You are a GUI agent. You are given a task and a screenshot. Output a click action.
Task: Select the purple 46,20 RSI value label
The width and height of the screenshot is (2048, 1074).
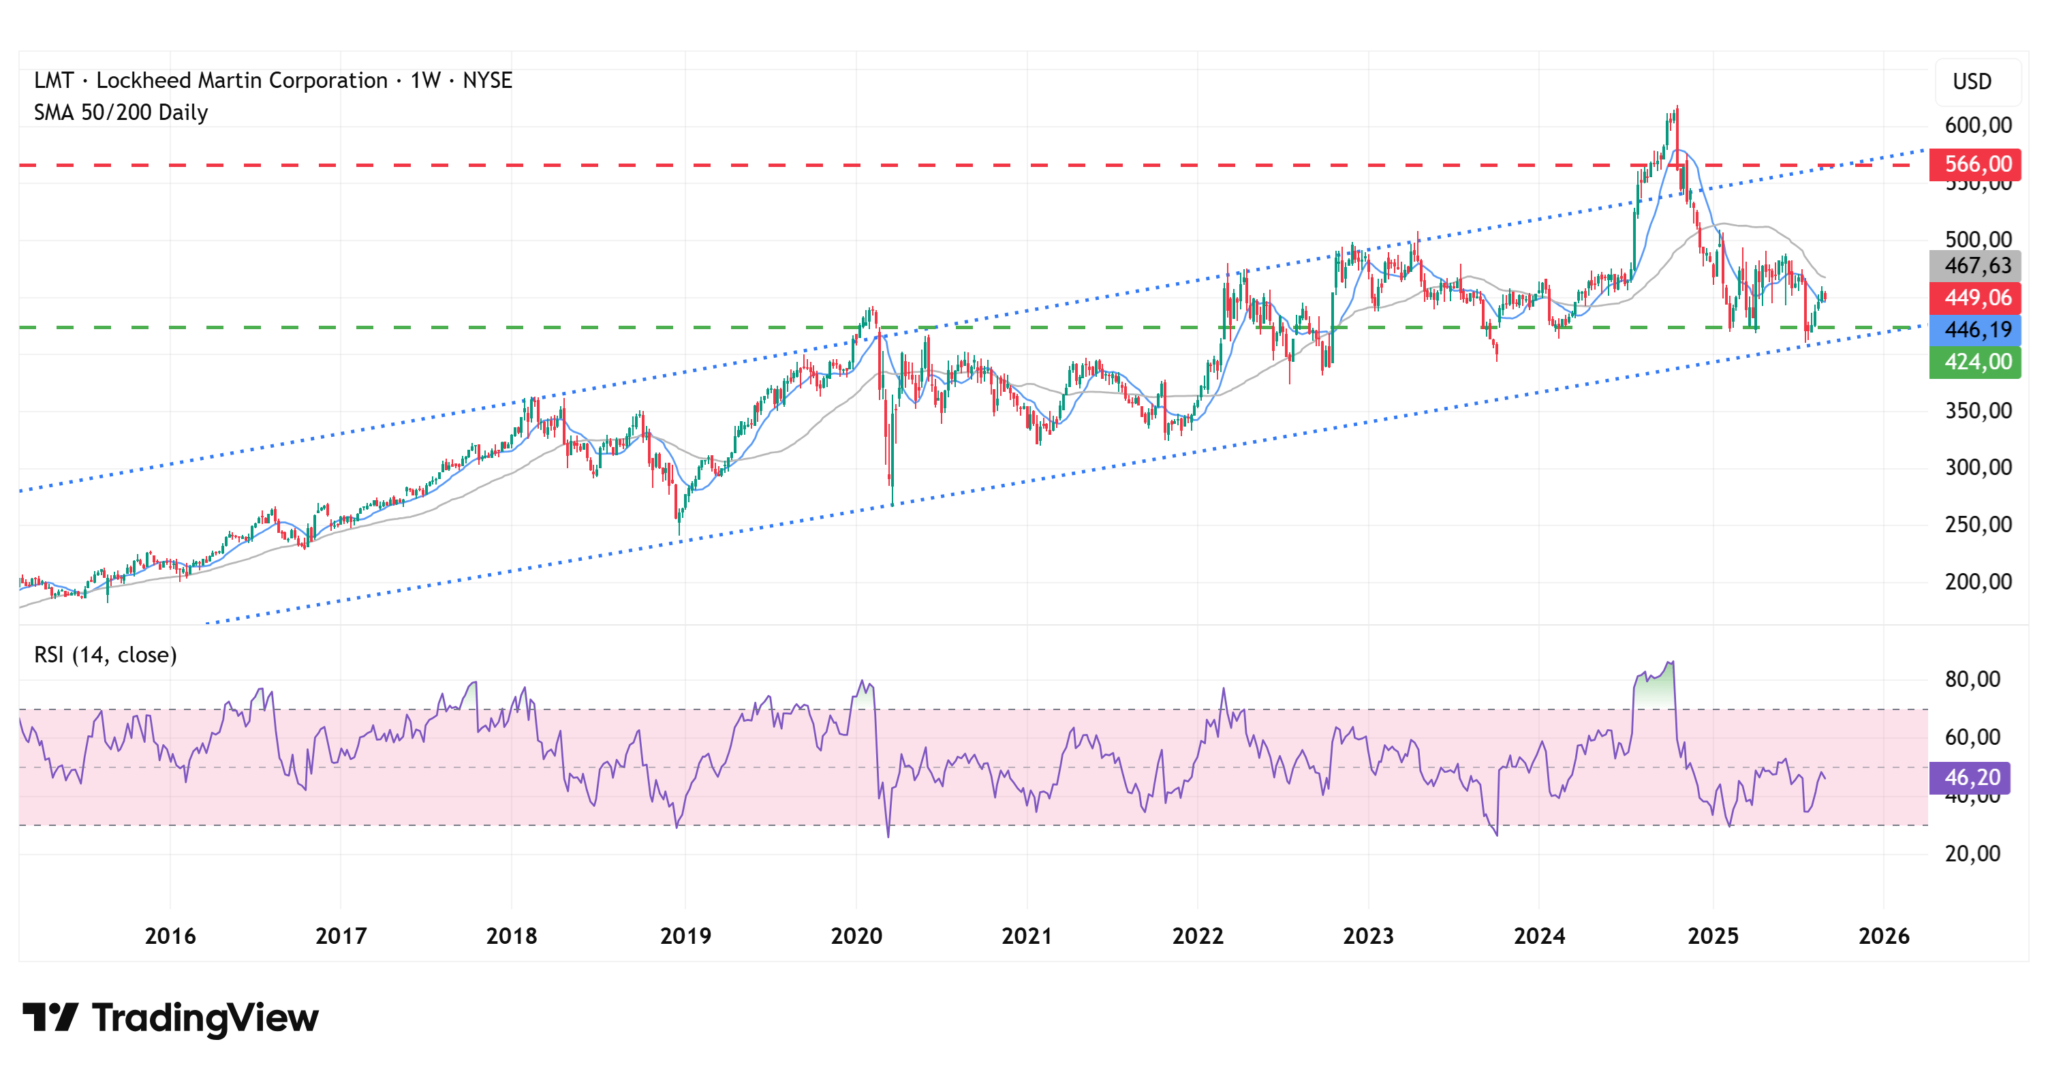(x=1971, y=776)
